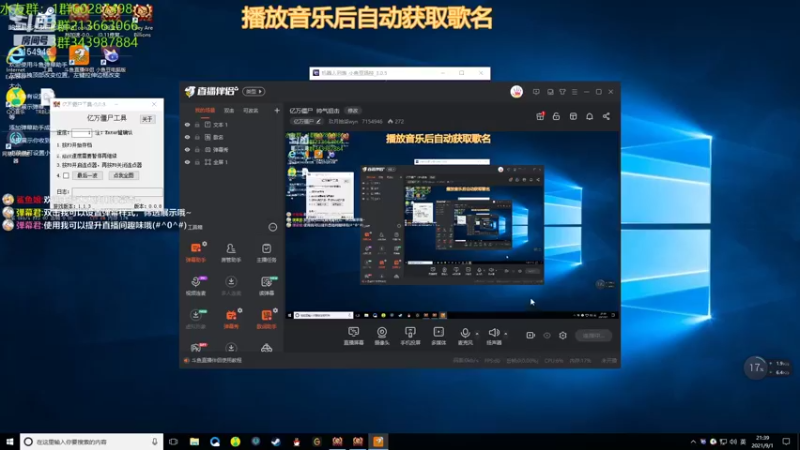Screen dimensions: 800x450
Task: Start recording with the record camera icon
Action: [531, 335]
